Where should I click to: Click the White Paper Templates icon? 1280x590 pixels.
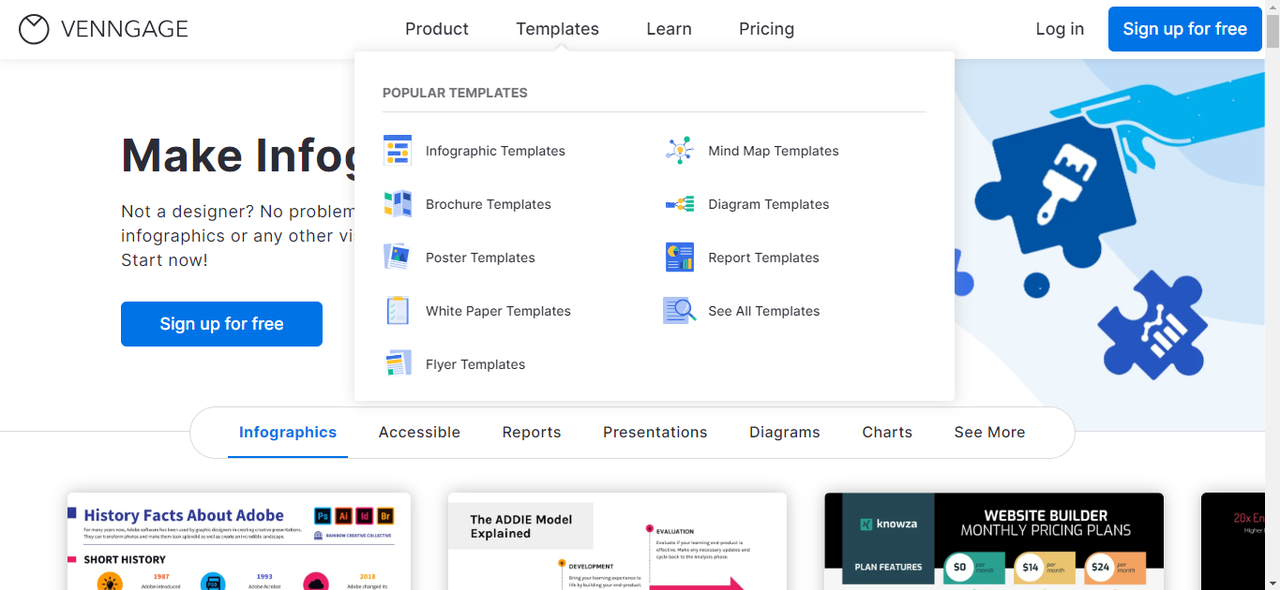pos(397,311)
